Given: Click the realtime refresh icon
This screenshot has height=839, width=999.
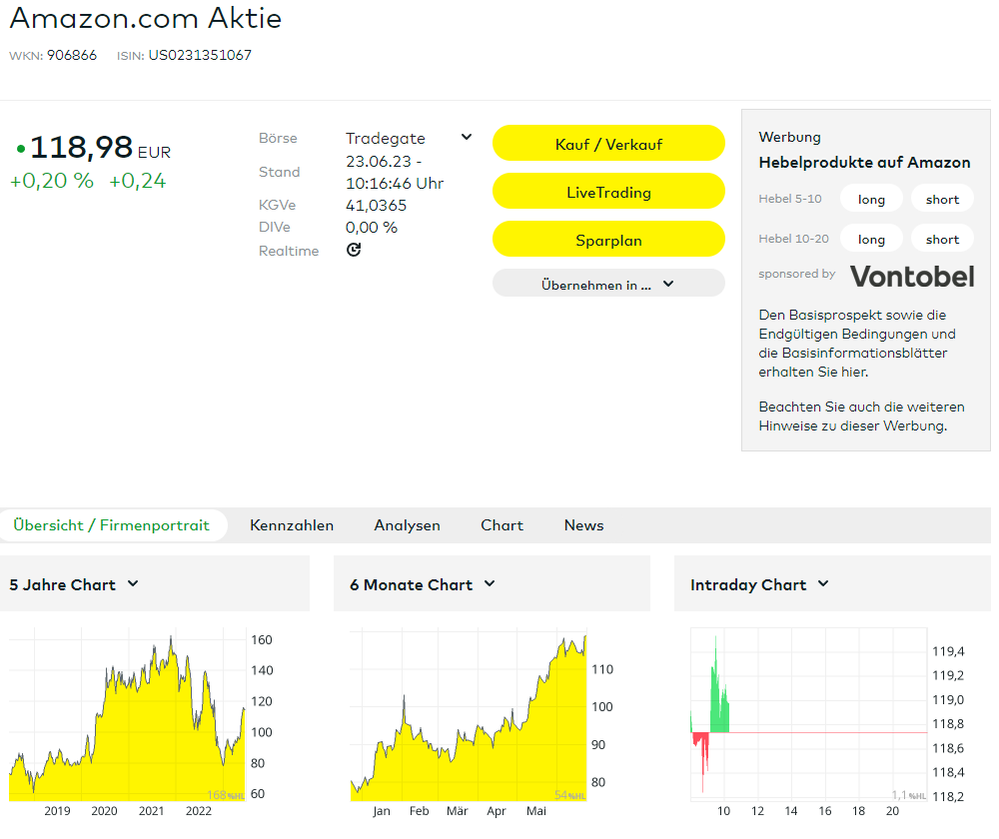Looking at the screenshot, I should [x=353, y=250].
